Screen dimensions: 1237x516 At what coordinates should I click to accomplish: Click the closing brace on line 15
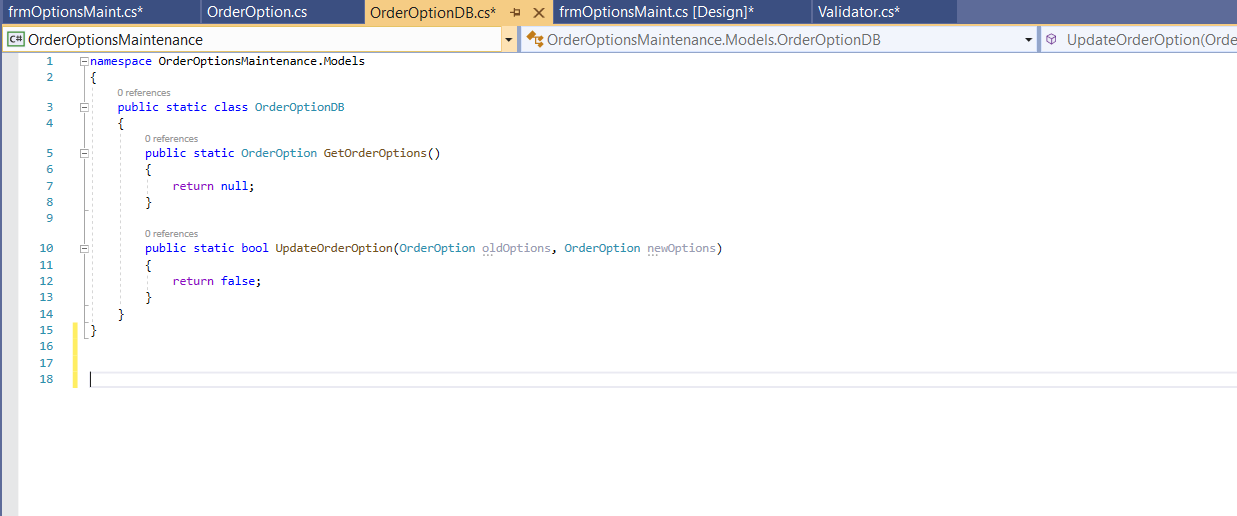pyautogui.click(x=93, y=330)
